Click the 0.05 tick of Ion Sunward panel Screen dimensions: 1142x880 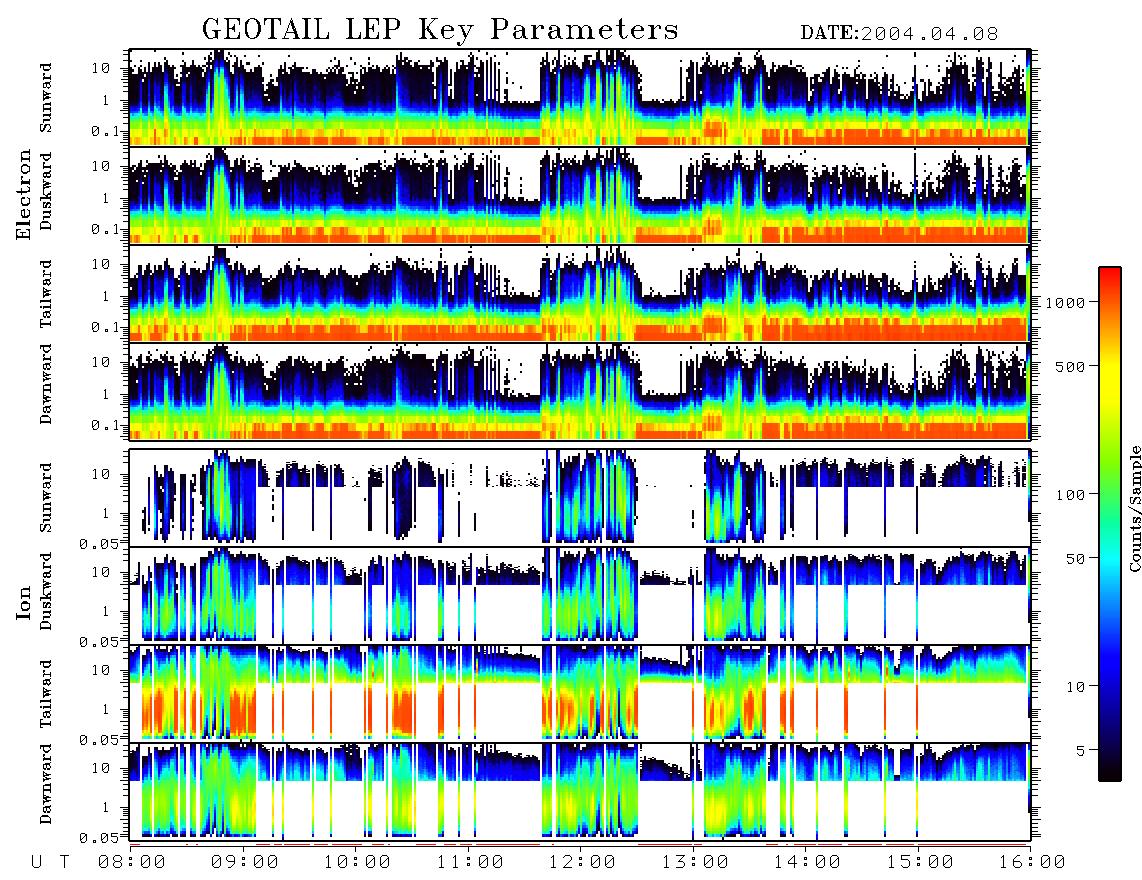(99, 543)
